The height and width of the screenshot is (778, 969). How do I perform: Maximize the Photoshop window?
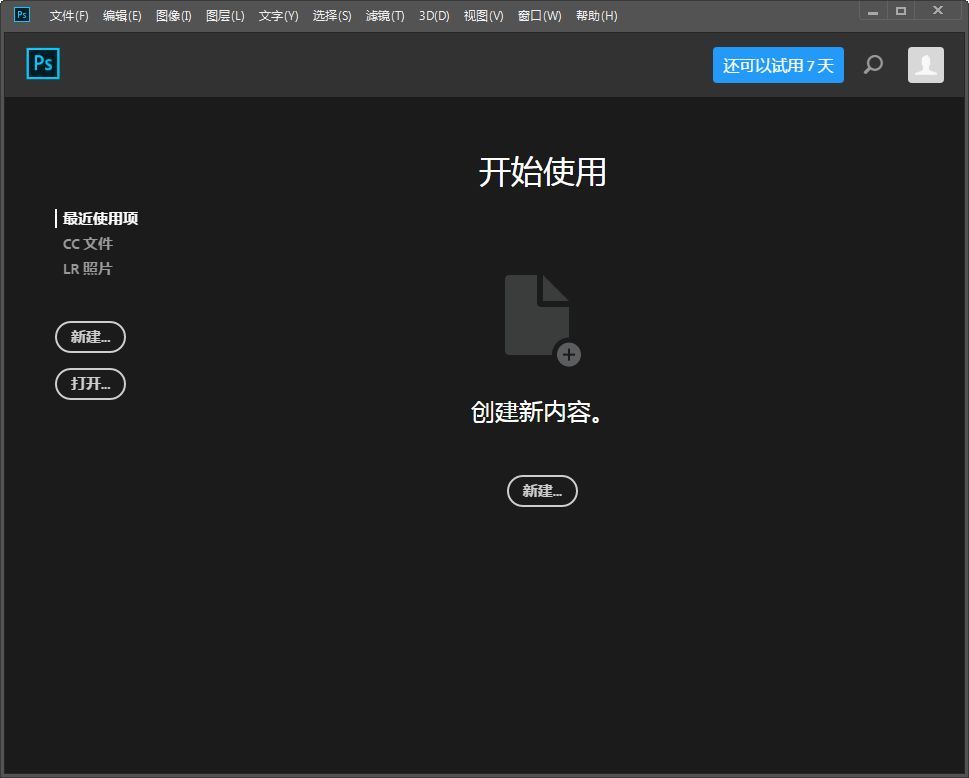point(901,11)
